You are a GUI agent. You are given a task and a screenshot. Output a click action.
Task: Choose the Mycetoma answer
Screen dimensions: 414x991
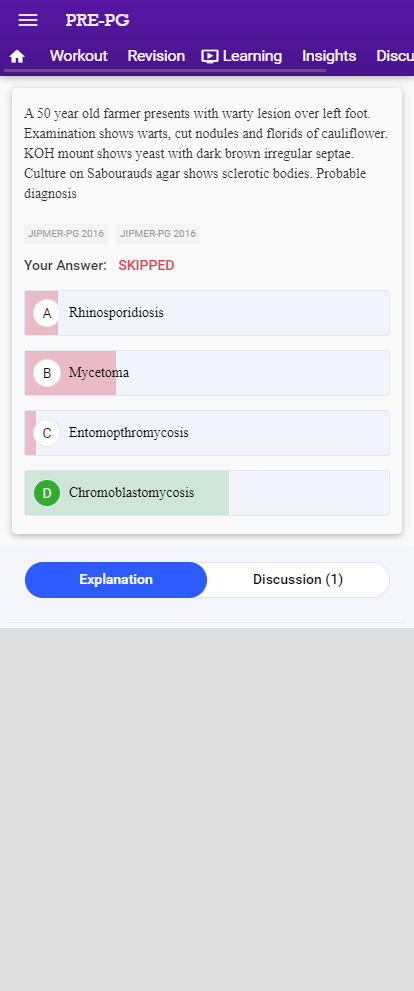[207, 373]
